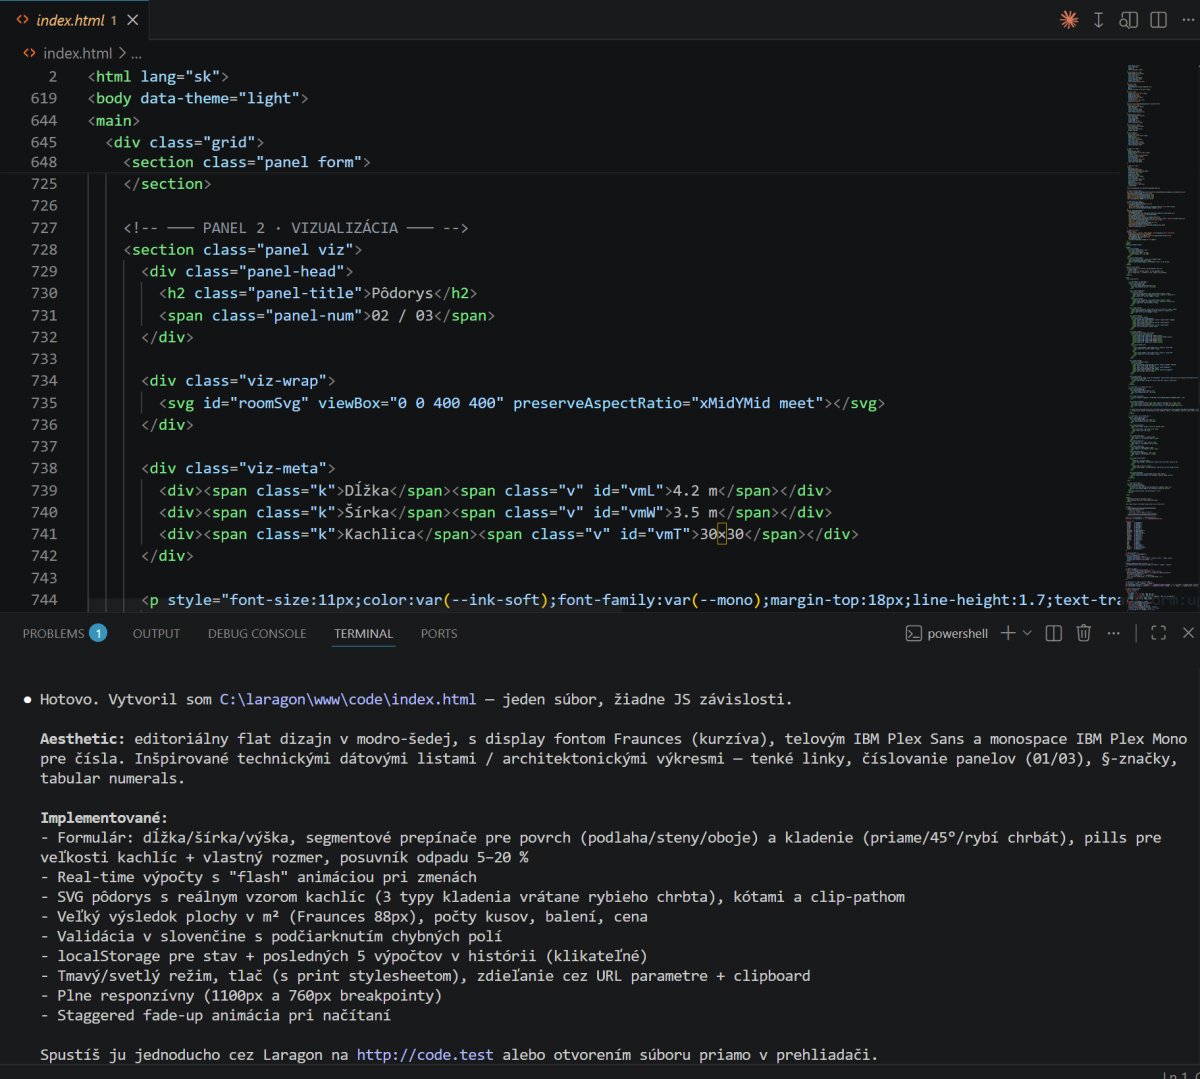
Task: Click the text-cursor down-arrow icon in editor toolbar
Action: coord(1098,20)
